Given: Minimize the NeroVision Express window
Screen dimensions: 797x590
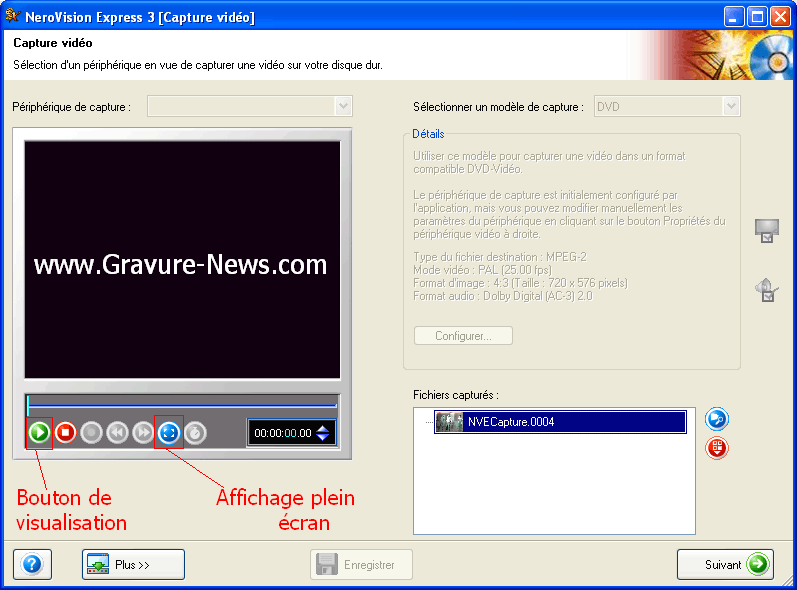Looking at the screenshot, I should pyautogui.click(x=733, y=17).
